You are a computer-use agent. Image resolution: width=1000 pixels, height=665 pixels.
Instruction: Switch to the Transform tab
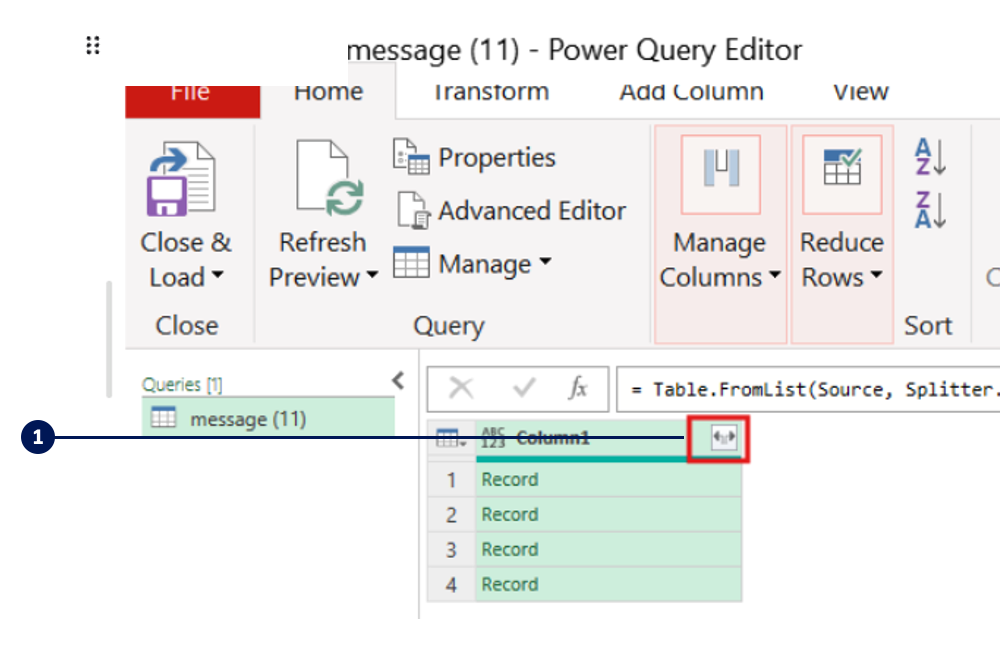pos(490,92)
